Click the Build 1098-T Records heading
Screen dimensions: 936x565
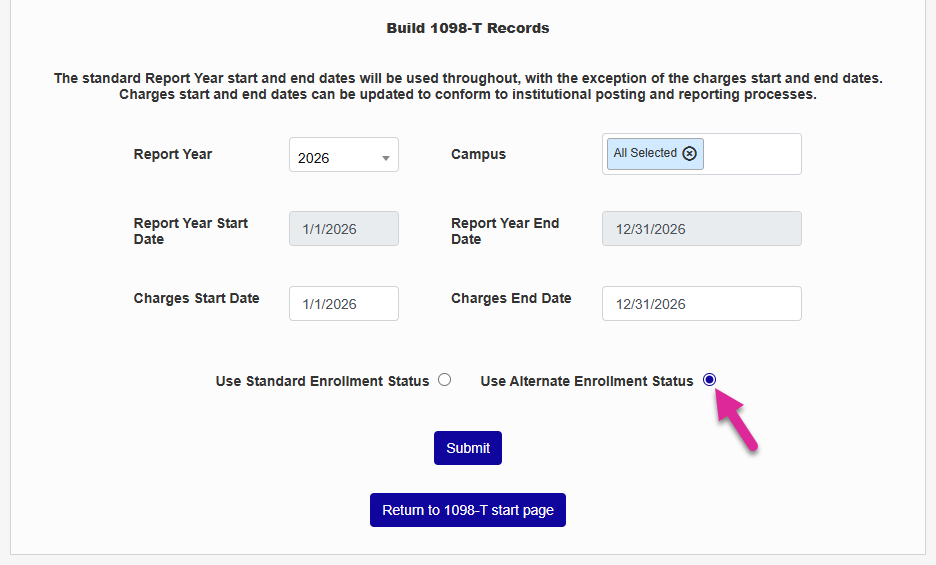tap(468, 28)
